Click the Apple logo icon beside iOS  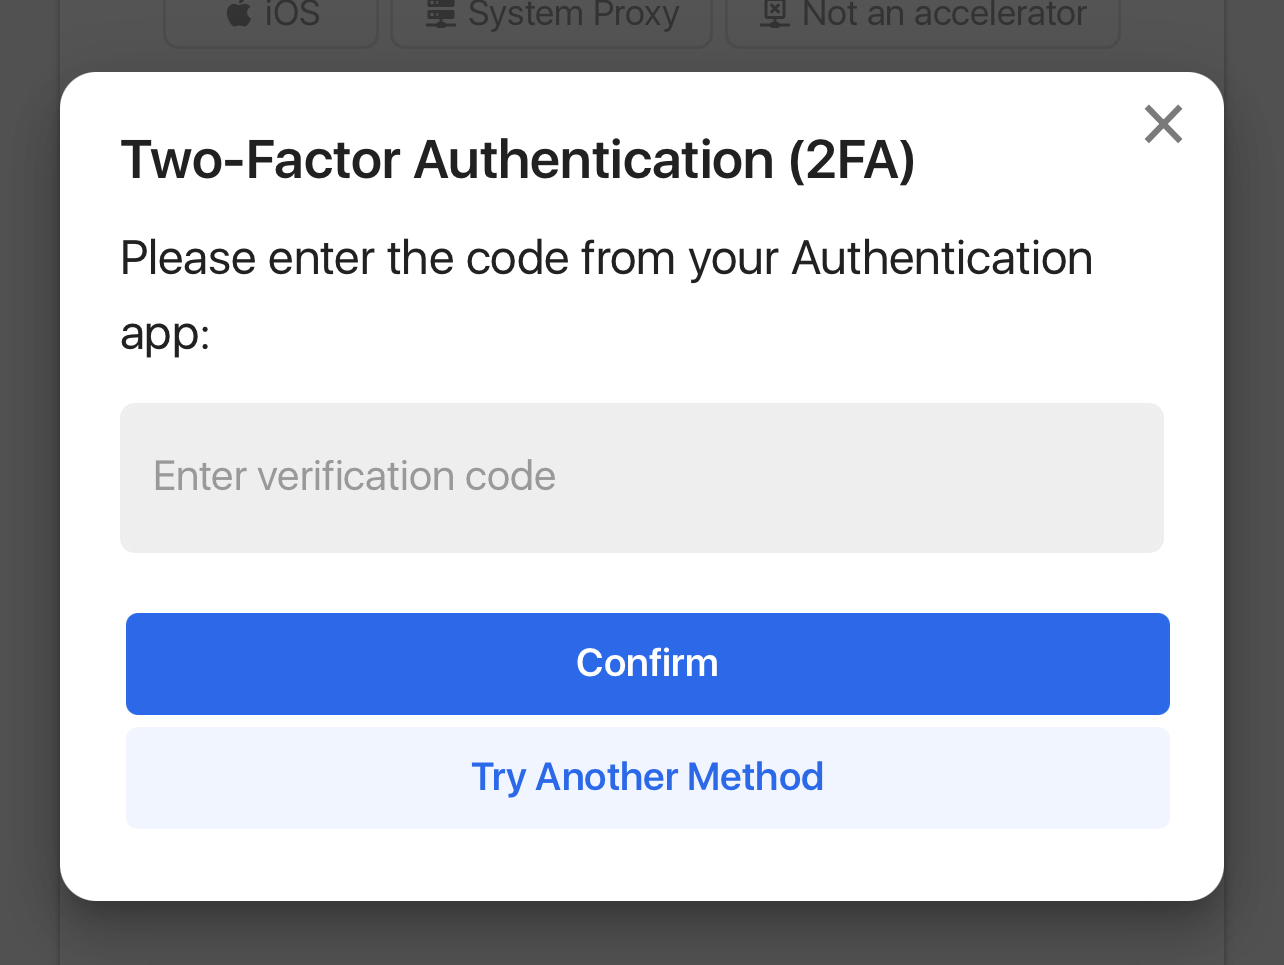(x=239, y=14)
